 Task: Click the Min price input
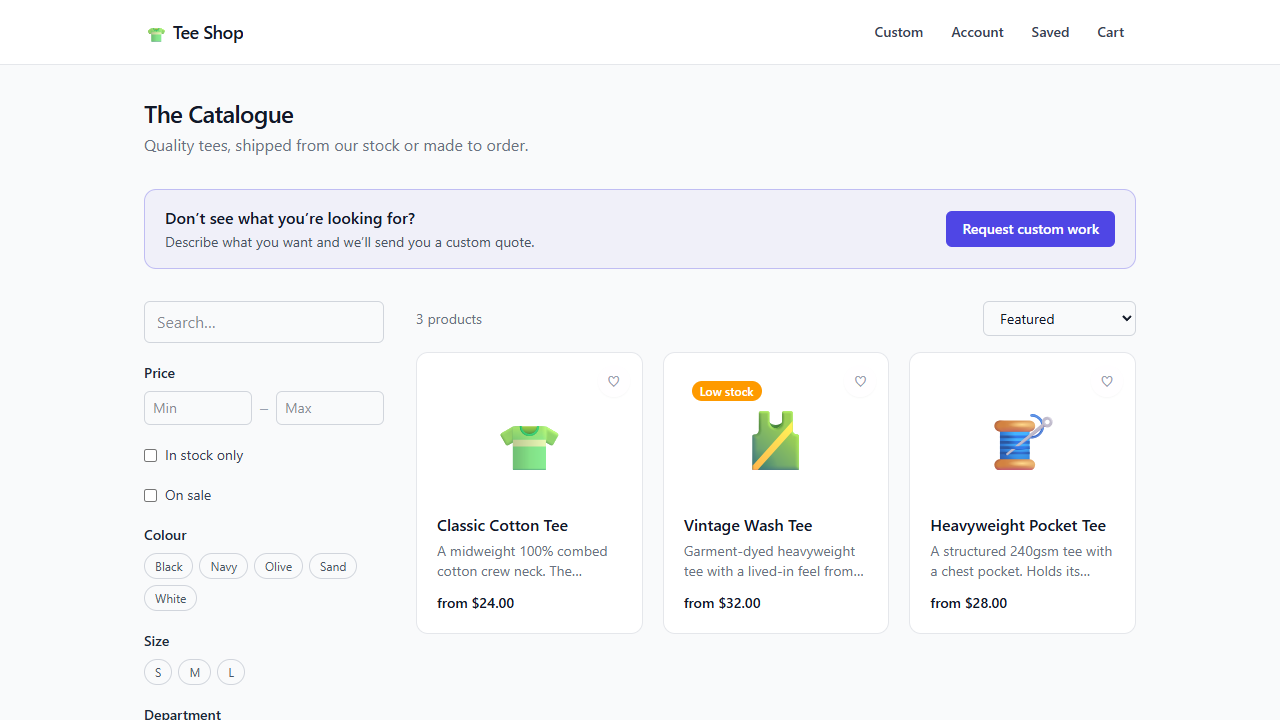(x=198, y=408)
